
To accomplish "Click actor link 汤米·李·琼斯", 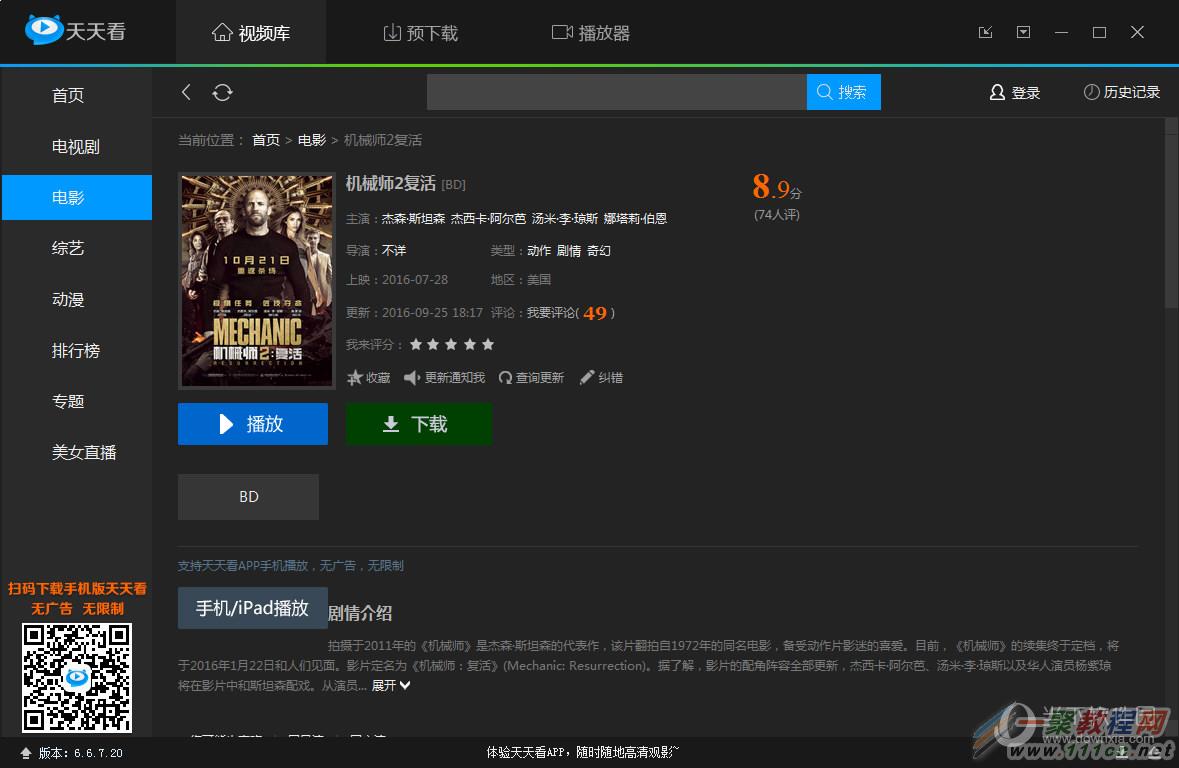I will pos(565,219).
